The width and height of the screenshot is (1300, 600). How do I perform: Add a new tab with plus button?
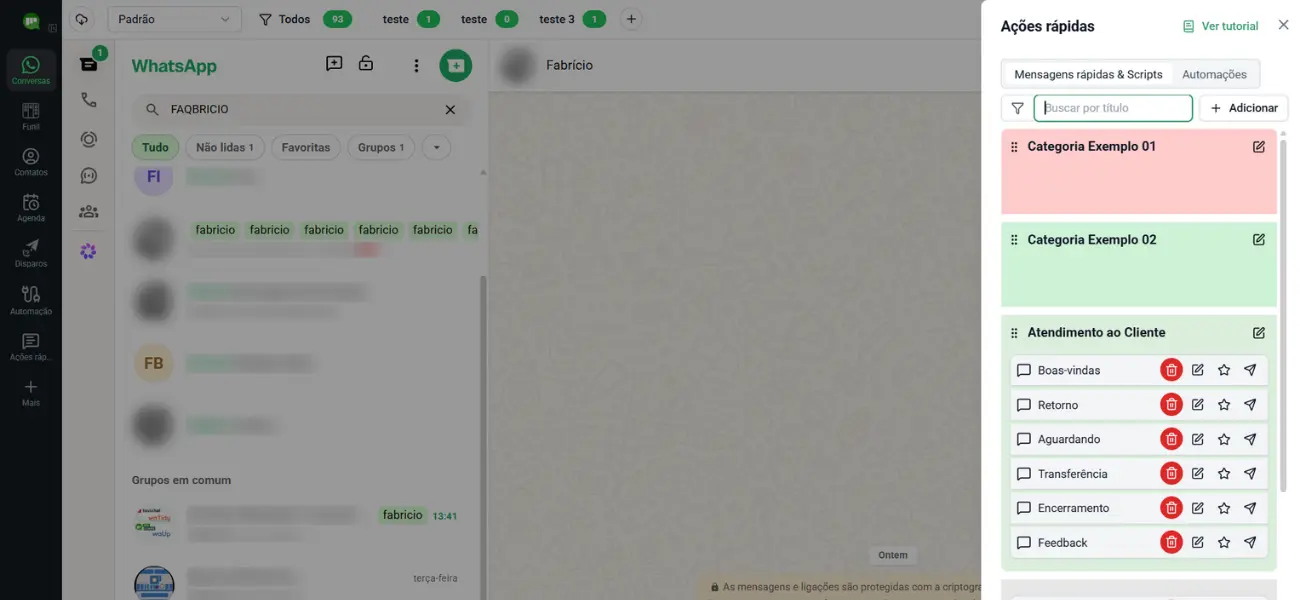[631, 19]
